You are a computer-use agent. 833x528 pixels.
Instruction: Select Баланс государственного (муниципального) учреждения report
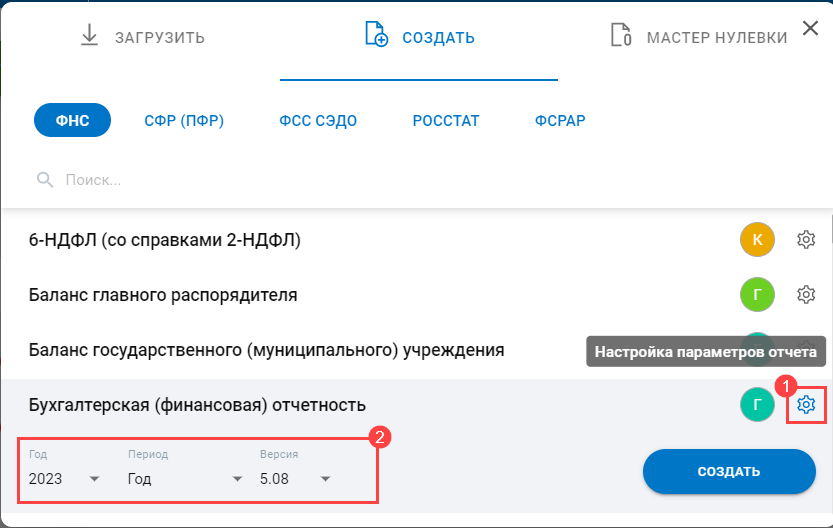click(266, 350)
